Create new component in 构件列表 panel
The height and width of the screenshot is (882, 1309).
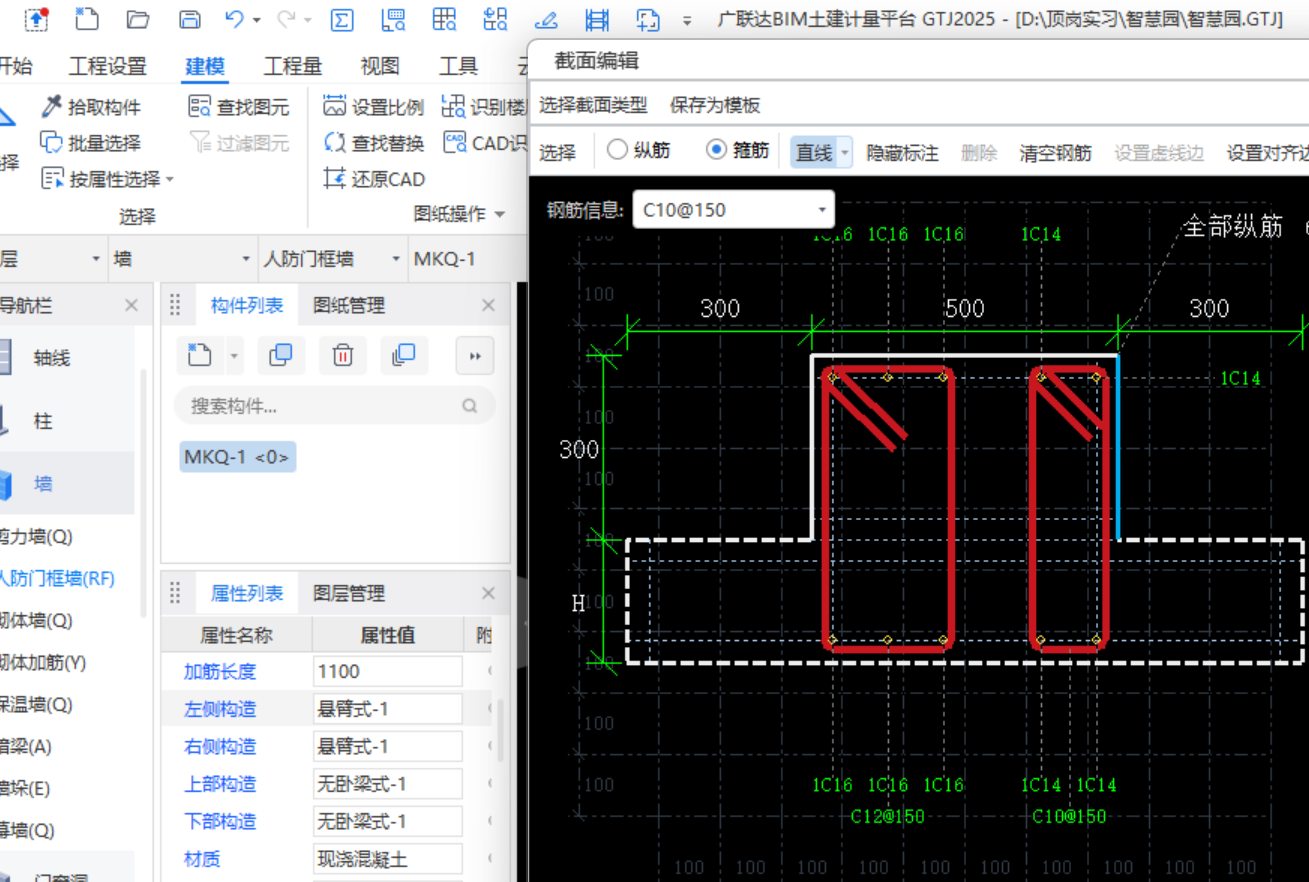pos(200,355)
